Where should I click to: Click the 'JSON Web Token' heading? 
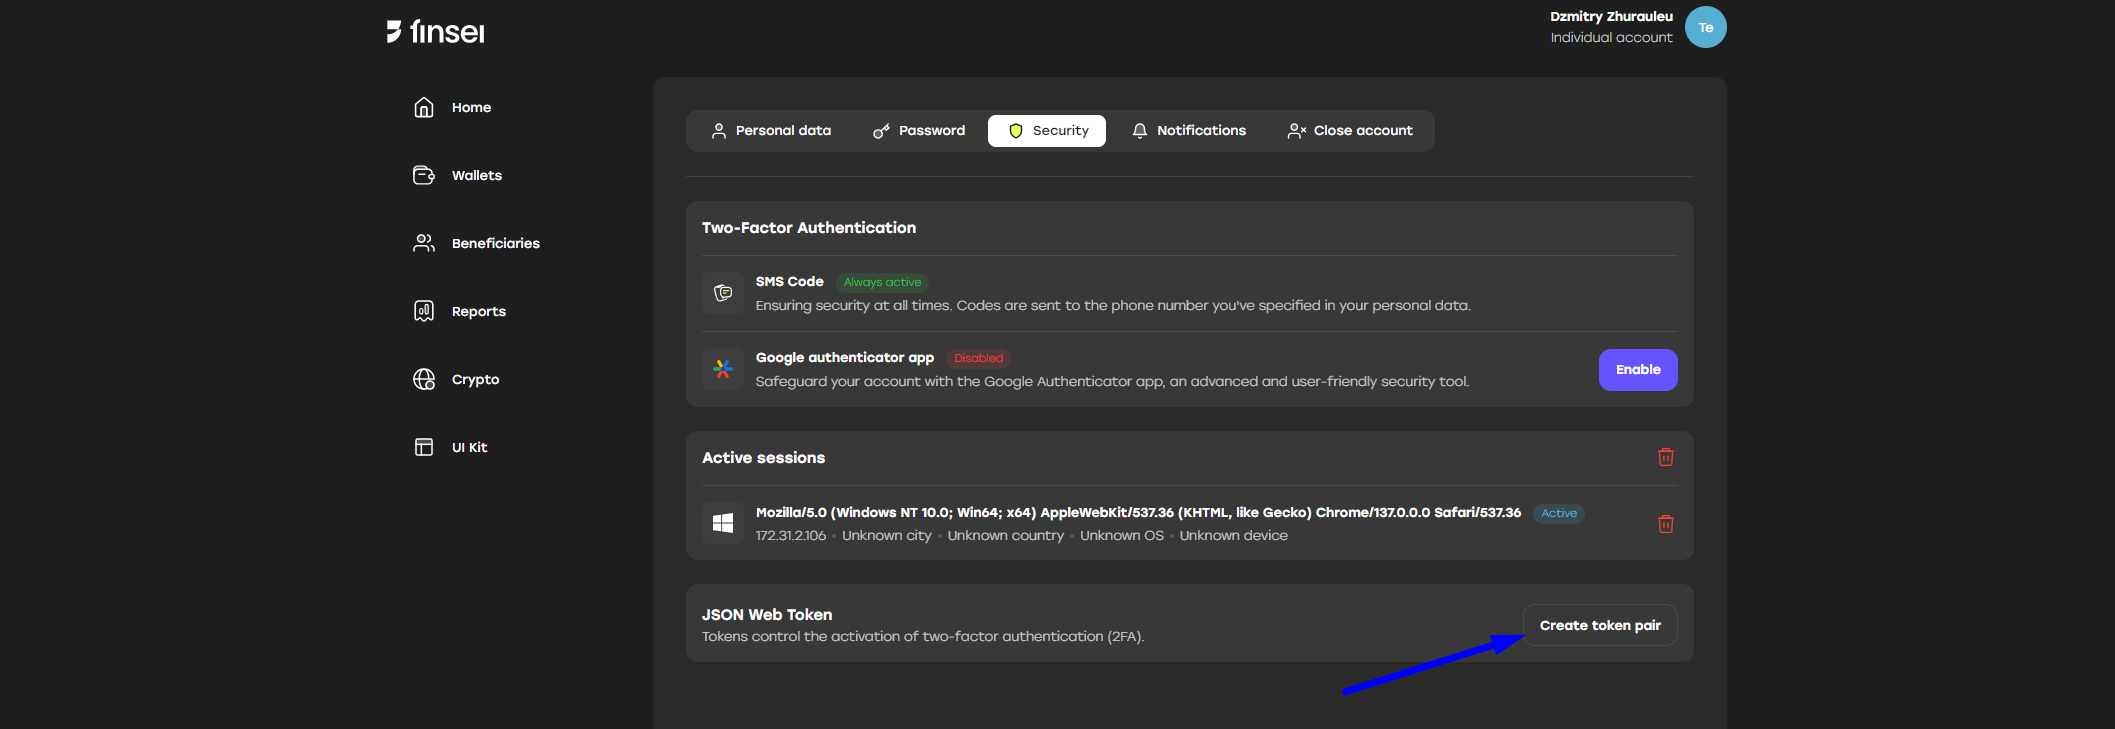point(767,615)
